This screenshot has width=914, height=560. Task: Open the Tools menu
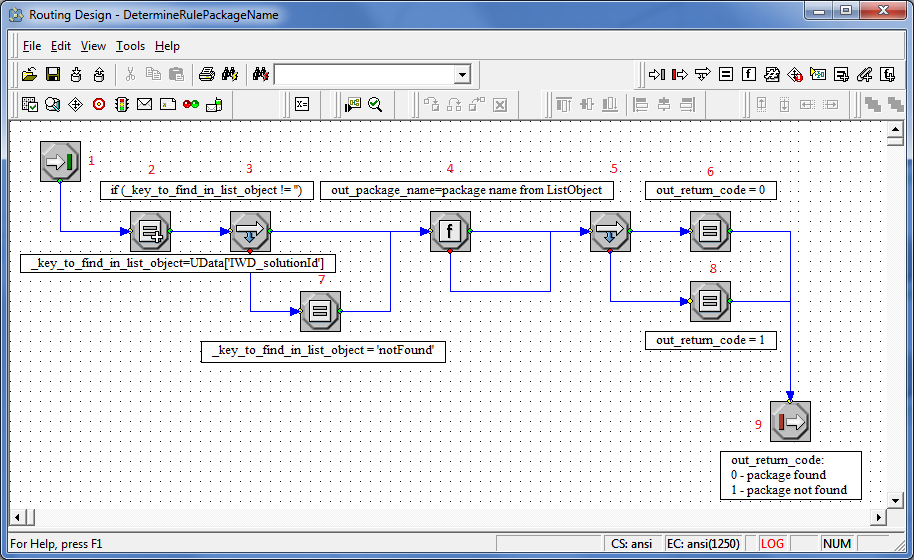coord(130,46)
